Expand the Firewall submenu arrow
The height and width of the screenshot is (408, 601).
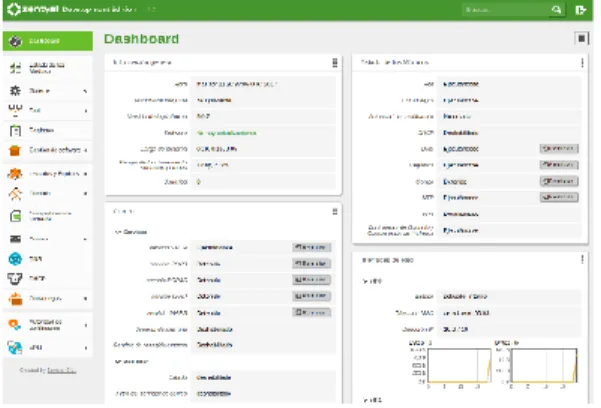coord(85,298)
